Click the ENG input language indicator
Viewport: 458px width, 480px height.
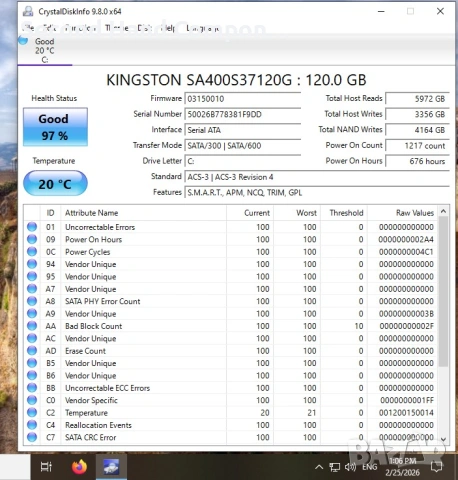pyautogui.click(x=370, y=467)
